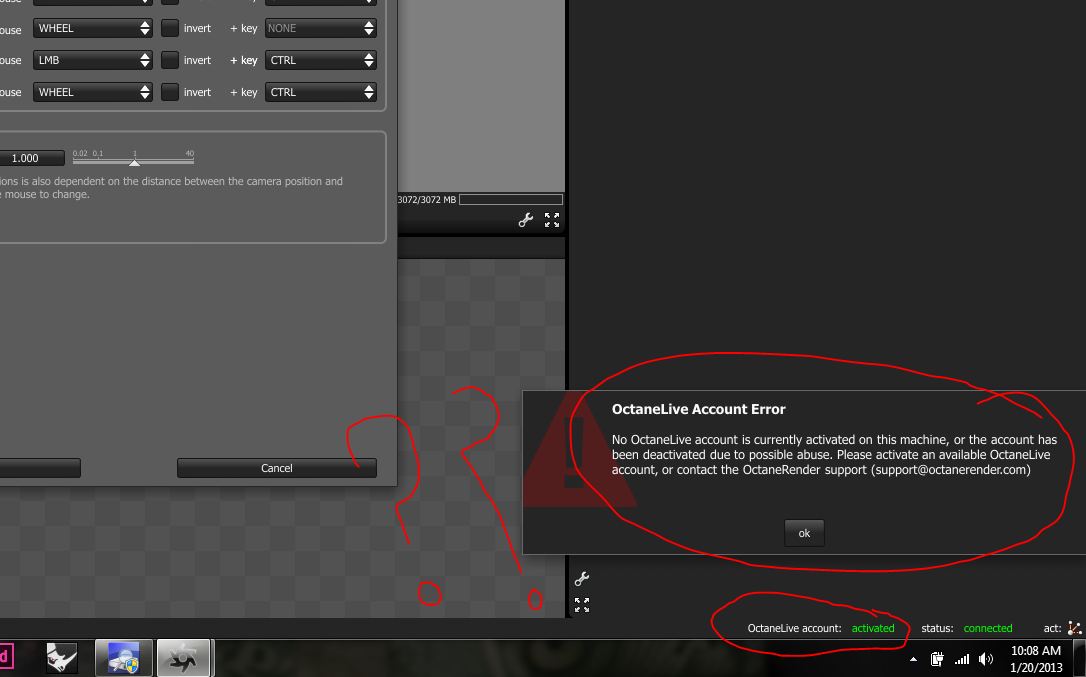Click the green 'connected' status text
1086x677 pixels.
tap(988, 628)
